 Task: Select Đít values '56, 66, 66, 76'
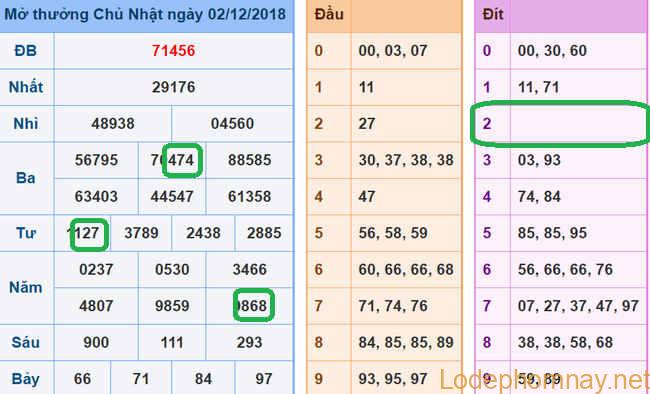[565, 270]
